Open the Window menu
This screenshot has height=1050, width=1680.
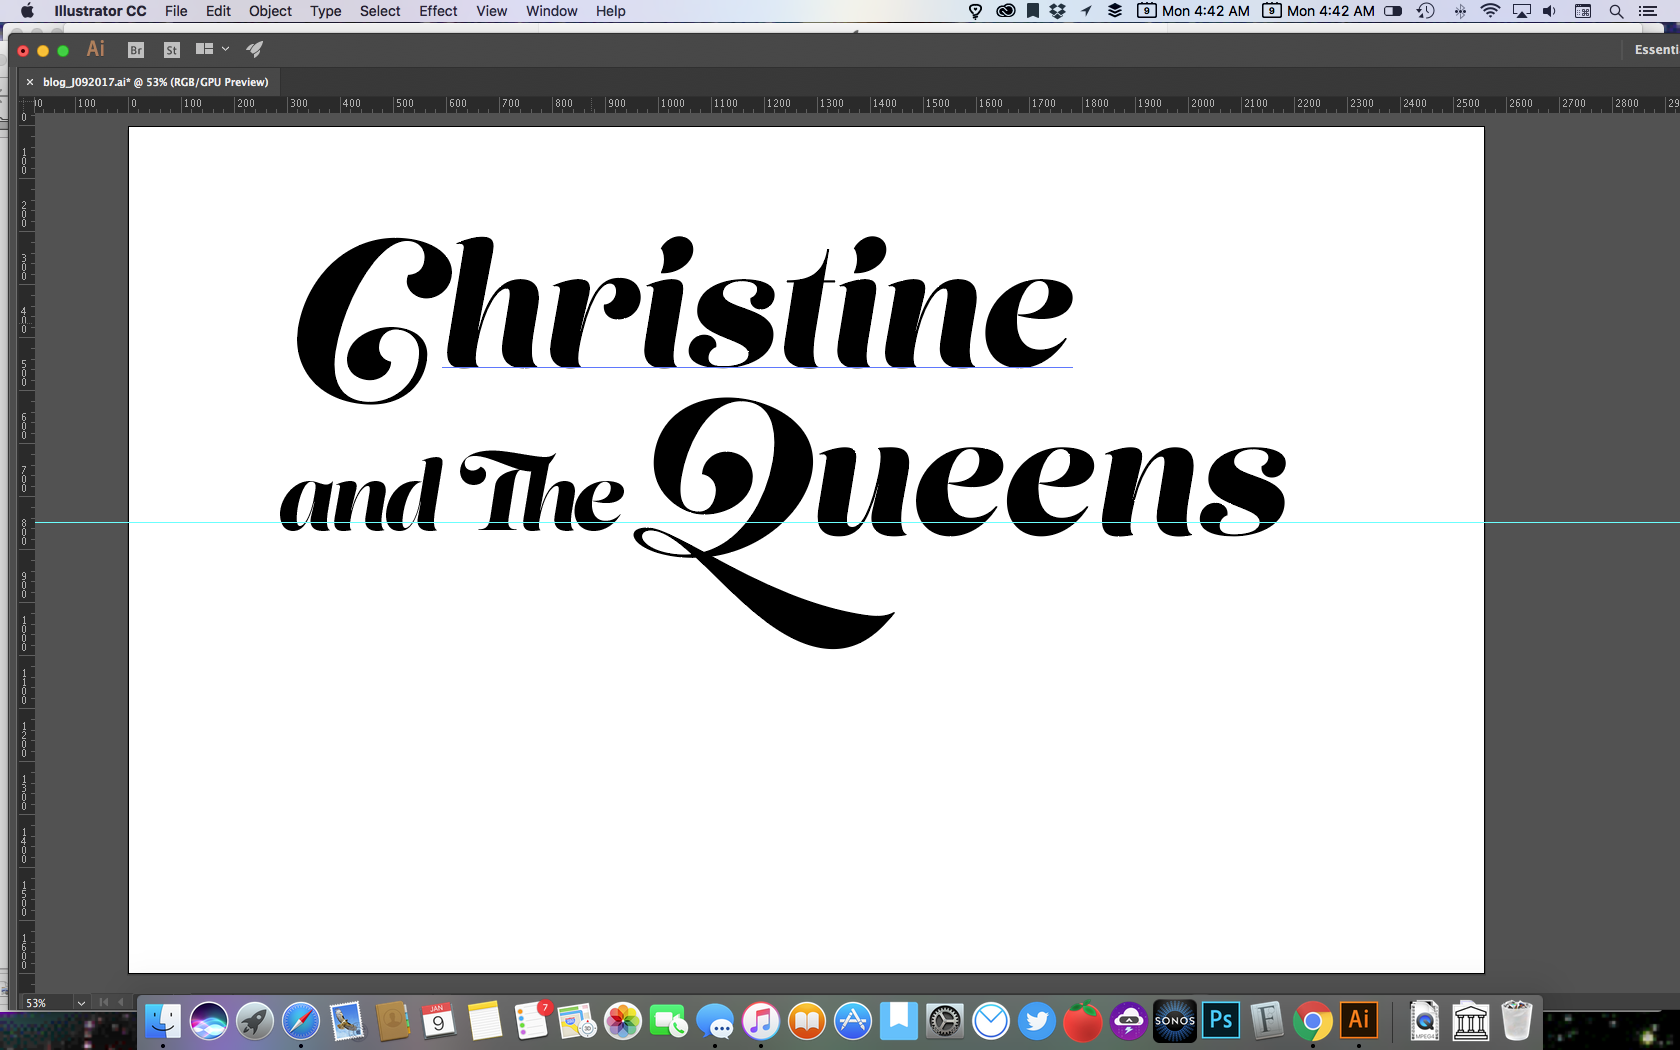pyautogui.click(x=552, y=11)
